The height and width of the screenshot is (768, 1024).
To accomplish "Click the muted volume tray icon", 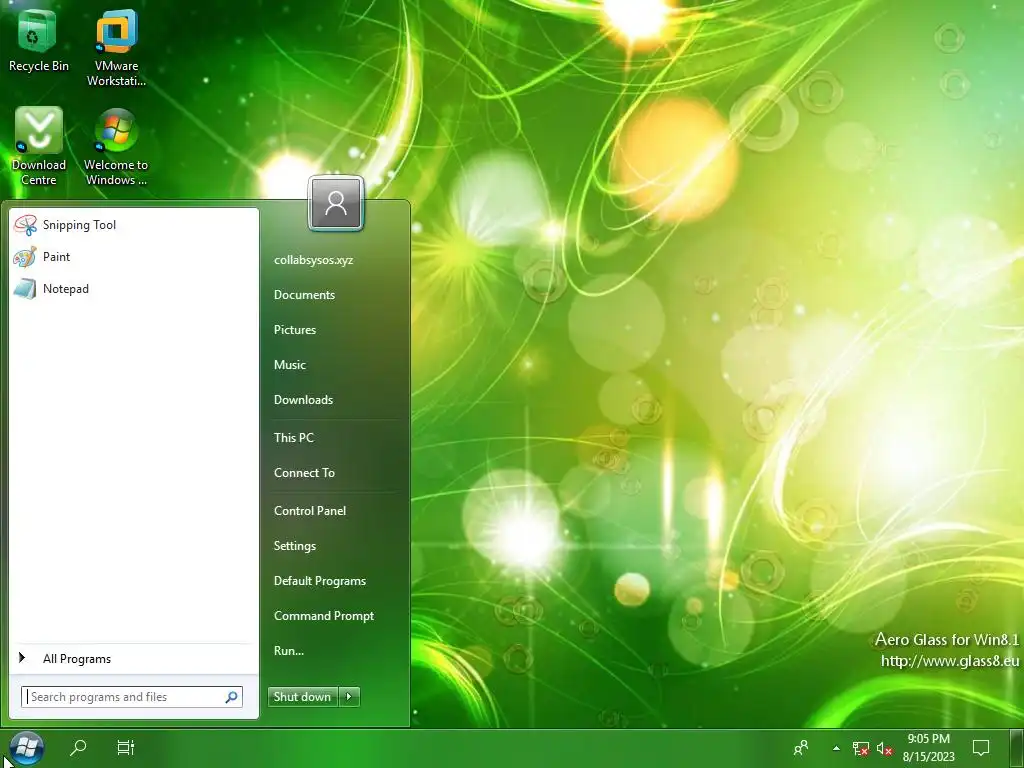I will point(884,748).
